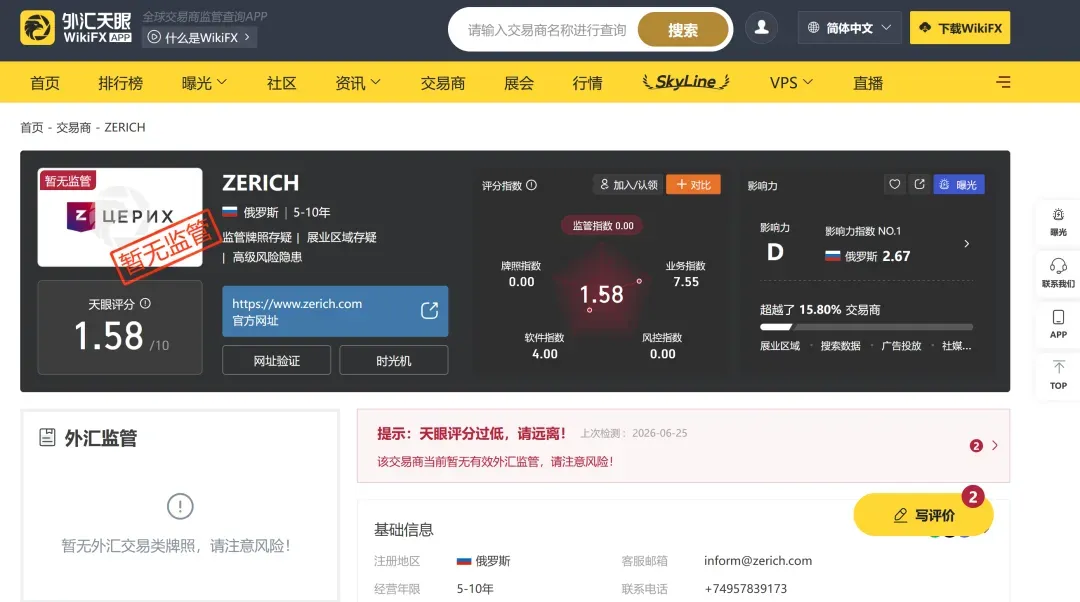This screenshot has width=1080, height=602.
Task: Click the blue 曝光 button
Action: pyautogui.click(x=959, y=185)
